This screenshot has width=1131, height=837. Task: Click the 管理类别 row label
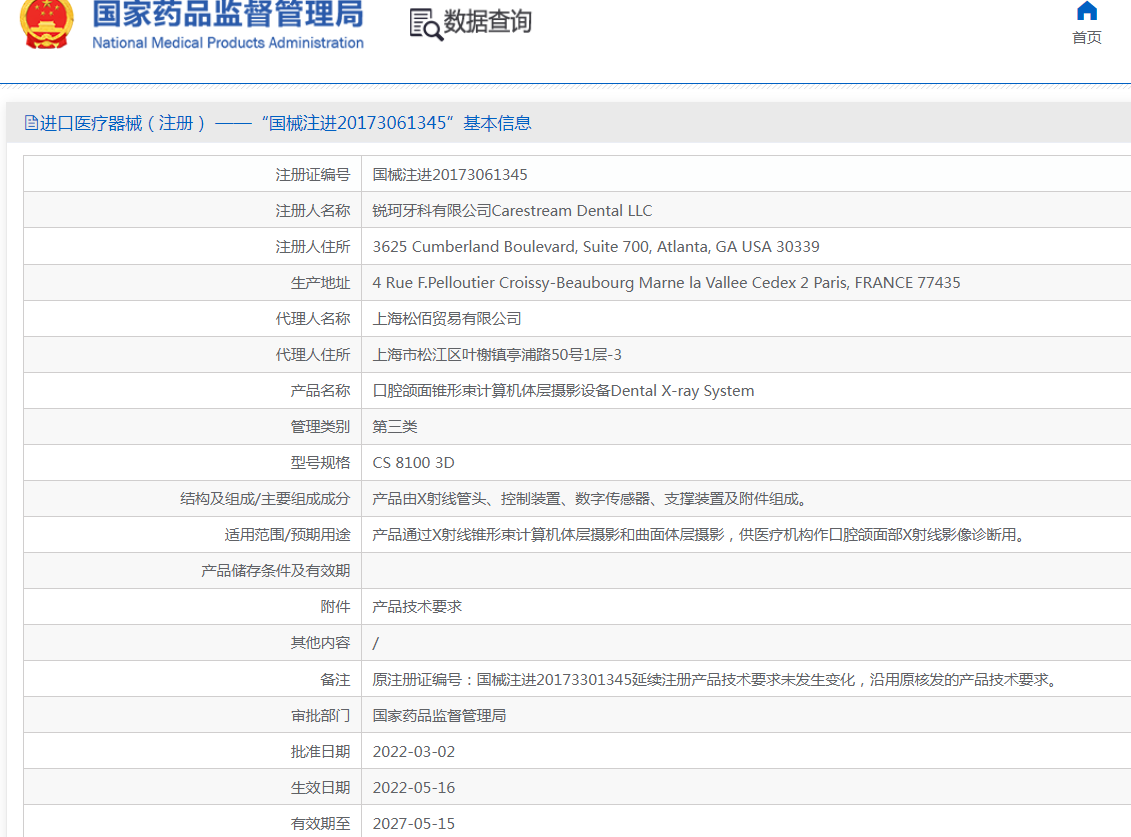tap(320, 427)
